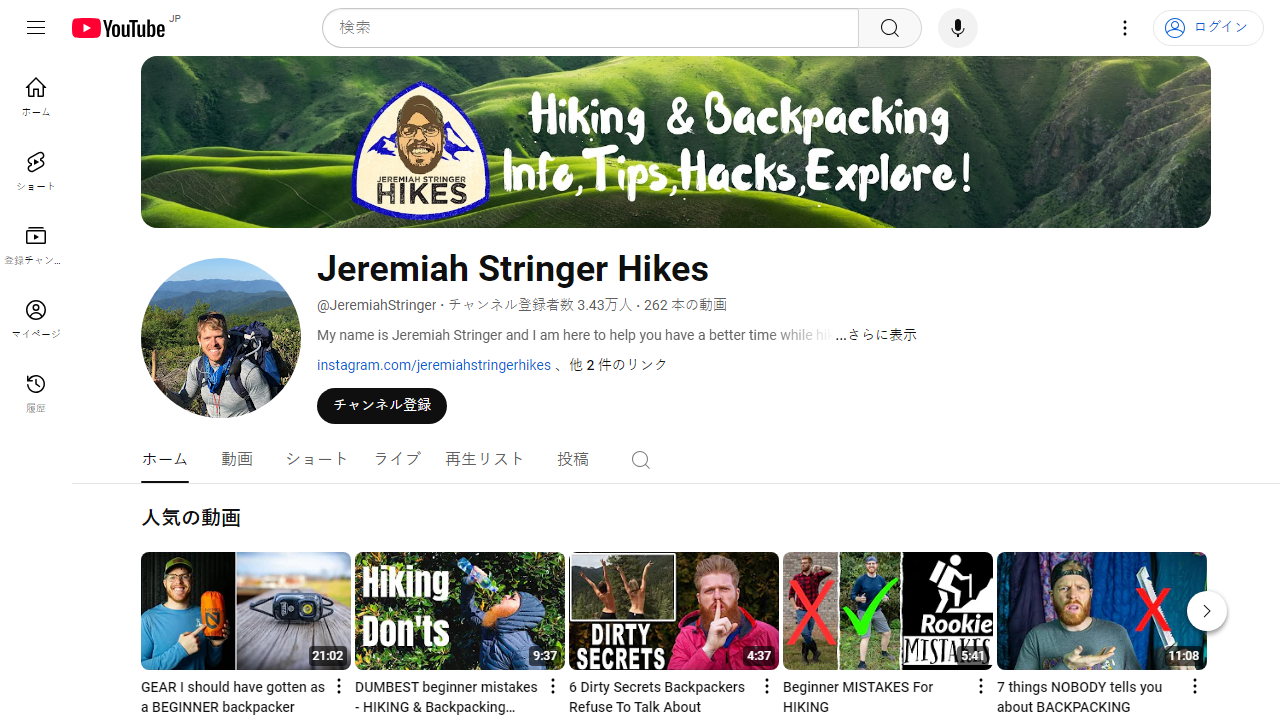
Task: Switch to the 投稿 tab
Action: pos(573,459)
